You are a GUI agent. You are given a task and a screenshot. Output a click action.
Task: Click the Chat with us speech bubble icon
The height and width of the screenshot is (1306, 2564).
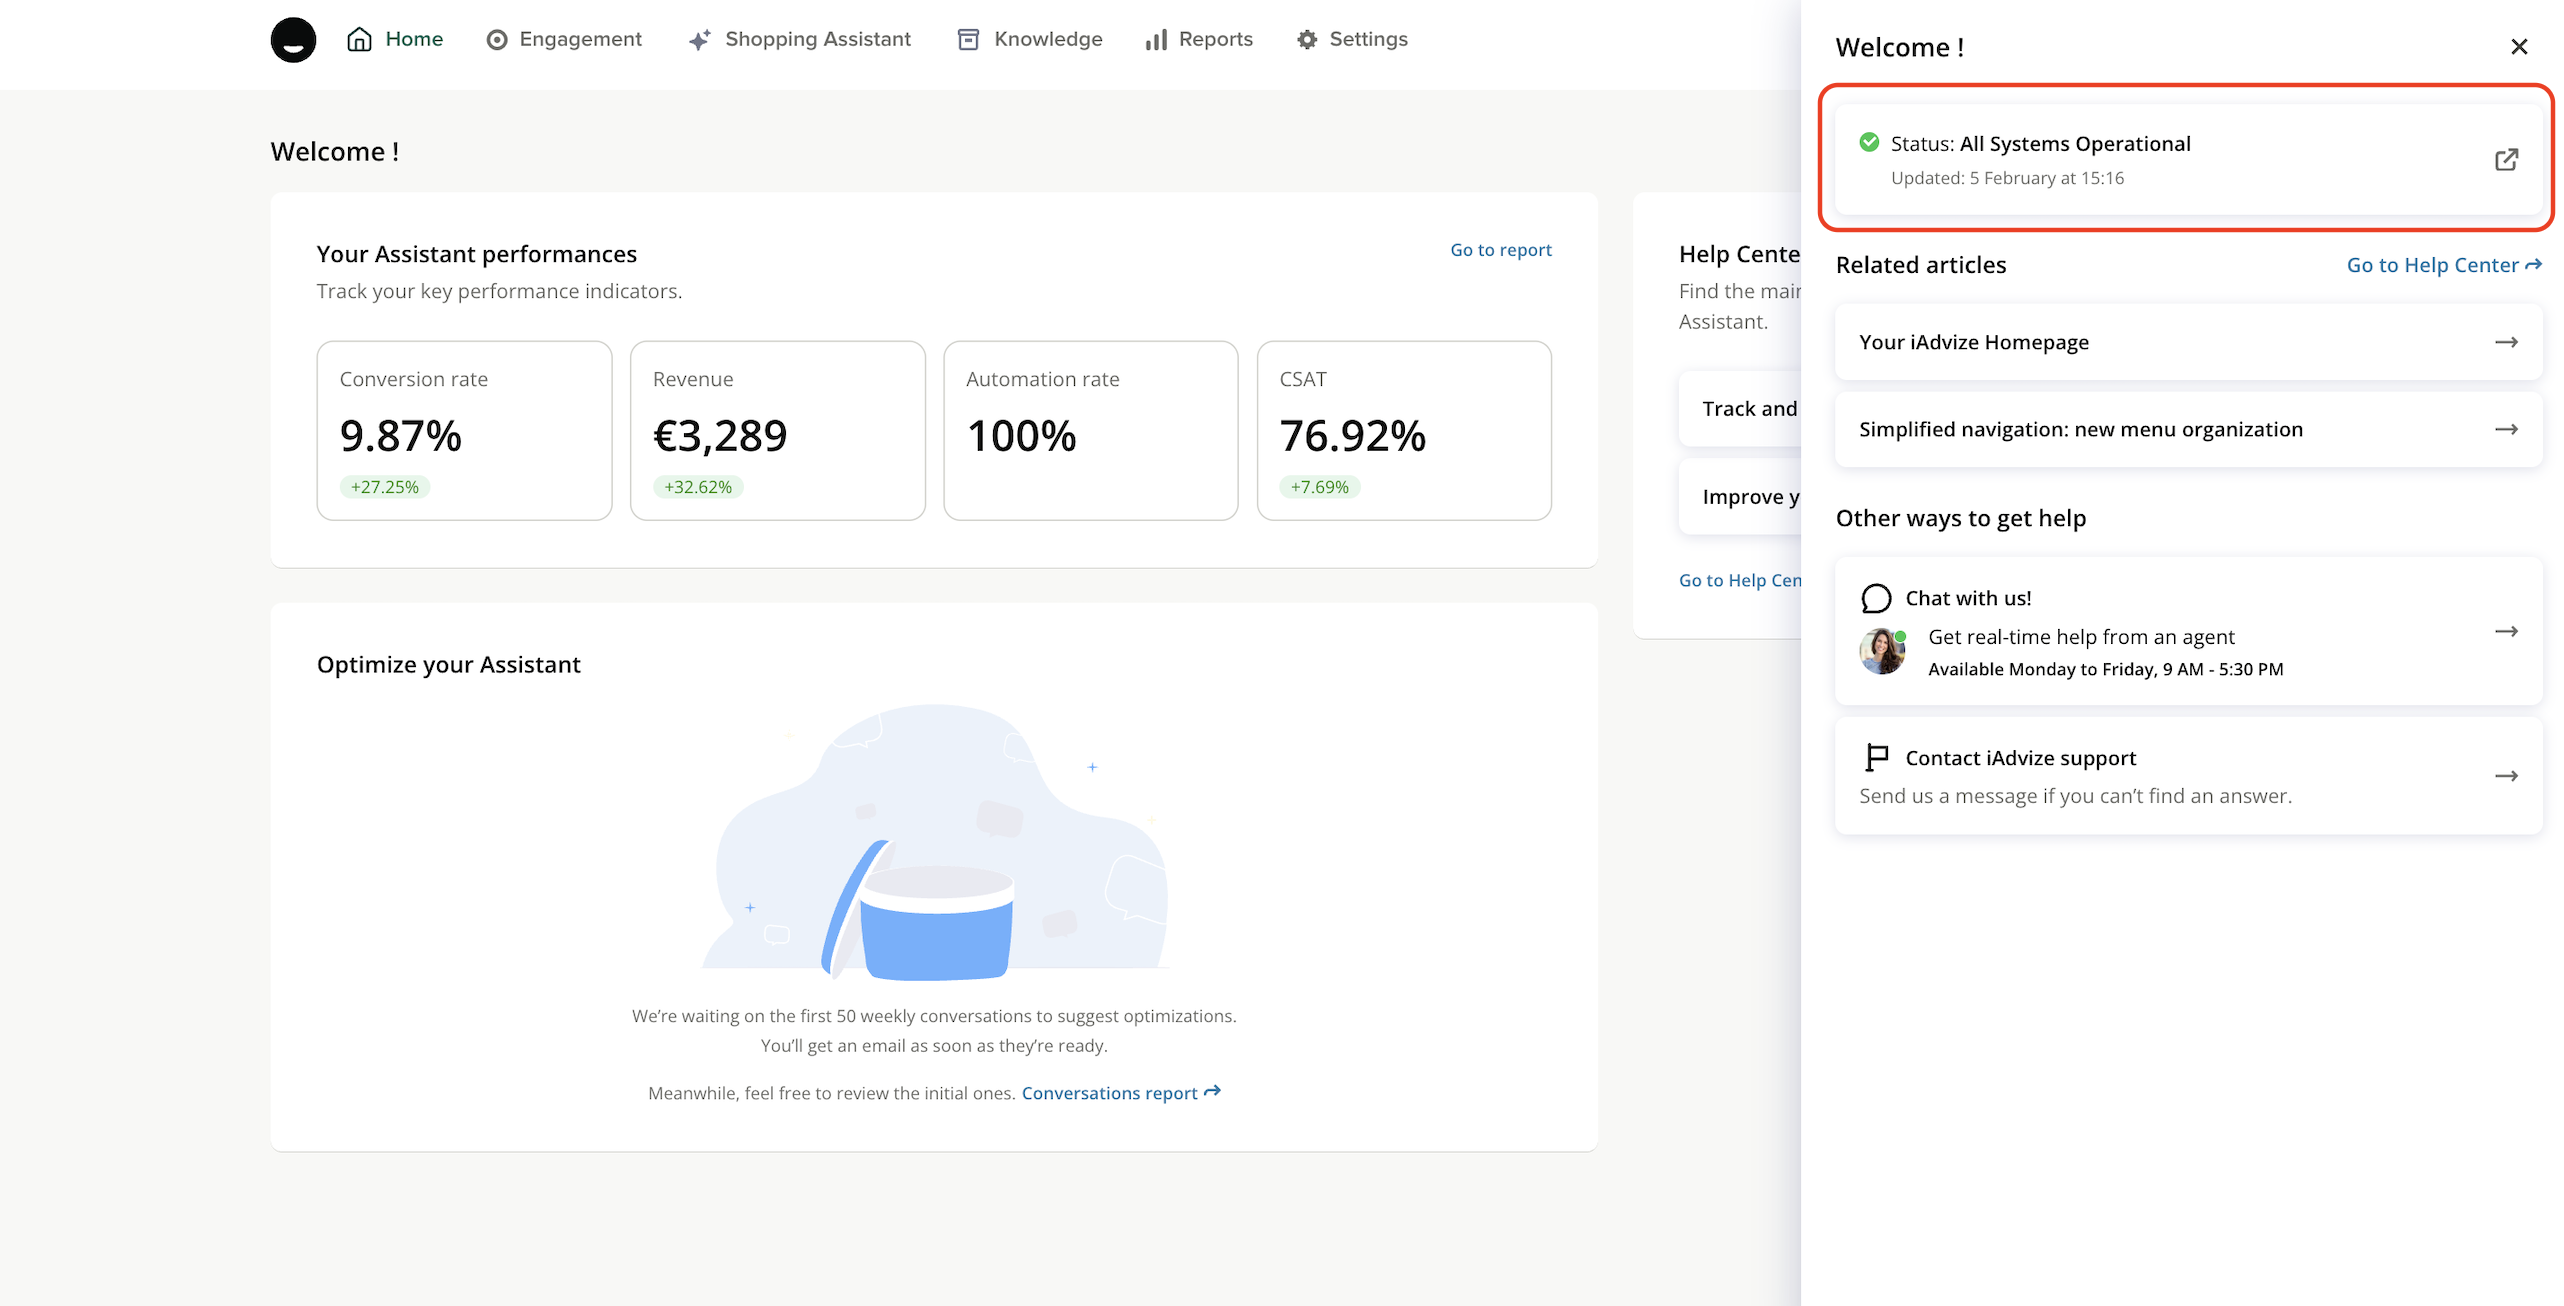[1875, 598]
